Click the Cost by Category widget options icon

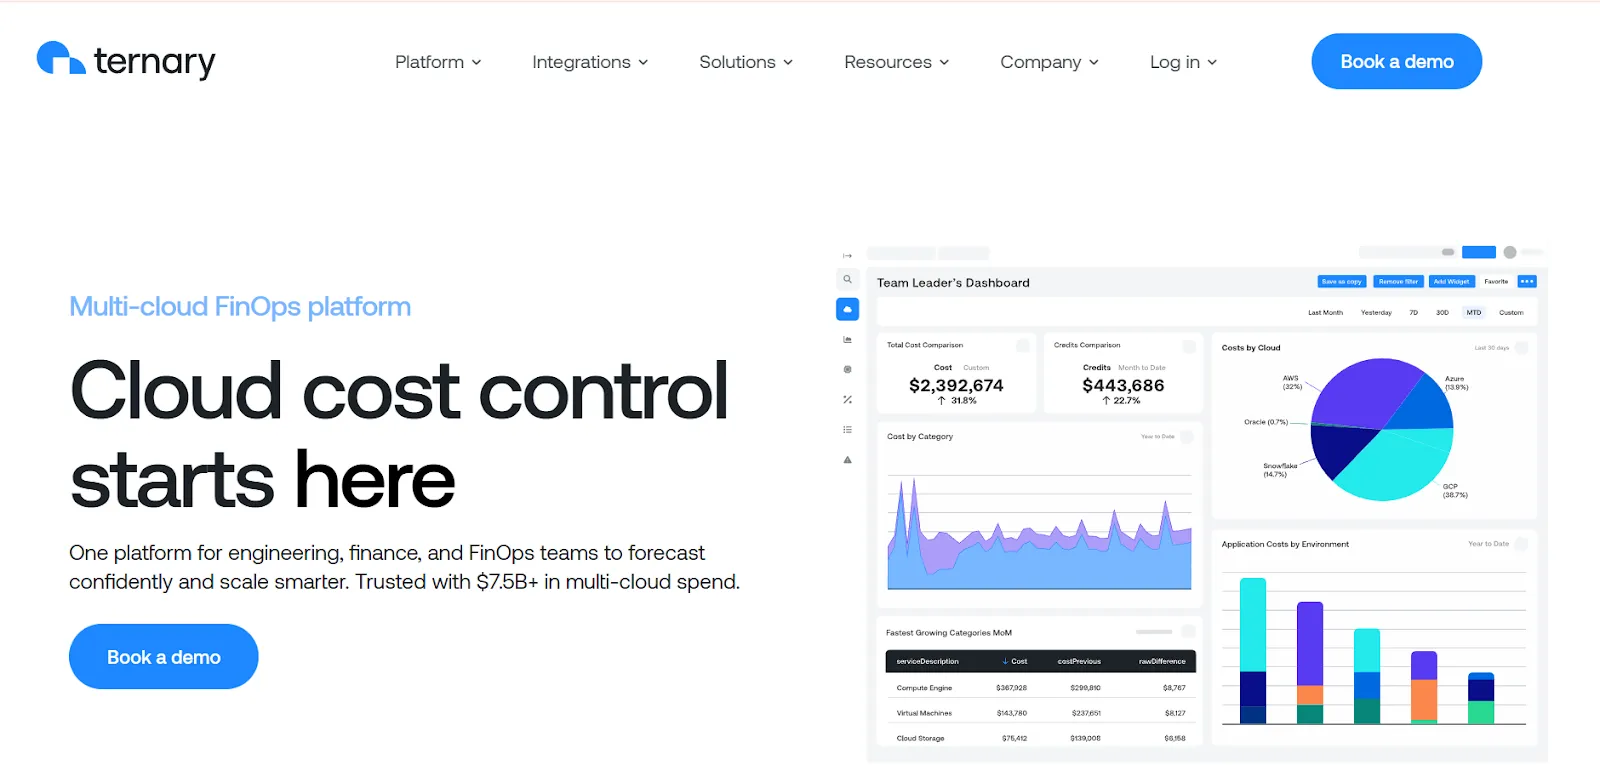[x=1187, y=437]
